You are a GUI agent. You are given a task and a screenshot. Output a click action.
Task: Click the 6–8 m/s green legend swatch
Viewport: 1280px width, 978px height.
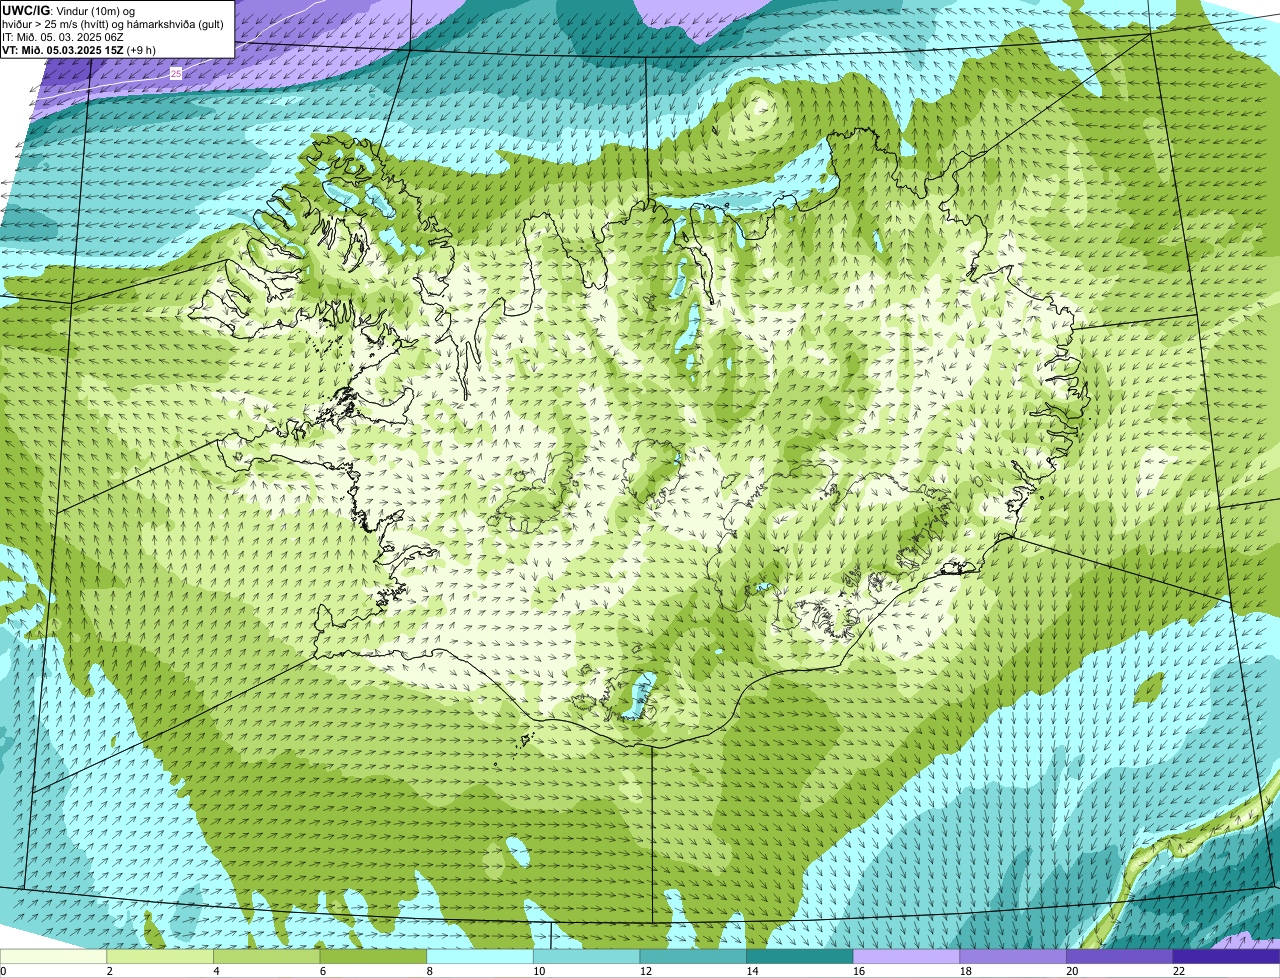373,956
